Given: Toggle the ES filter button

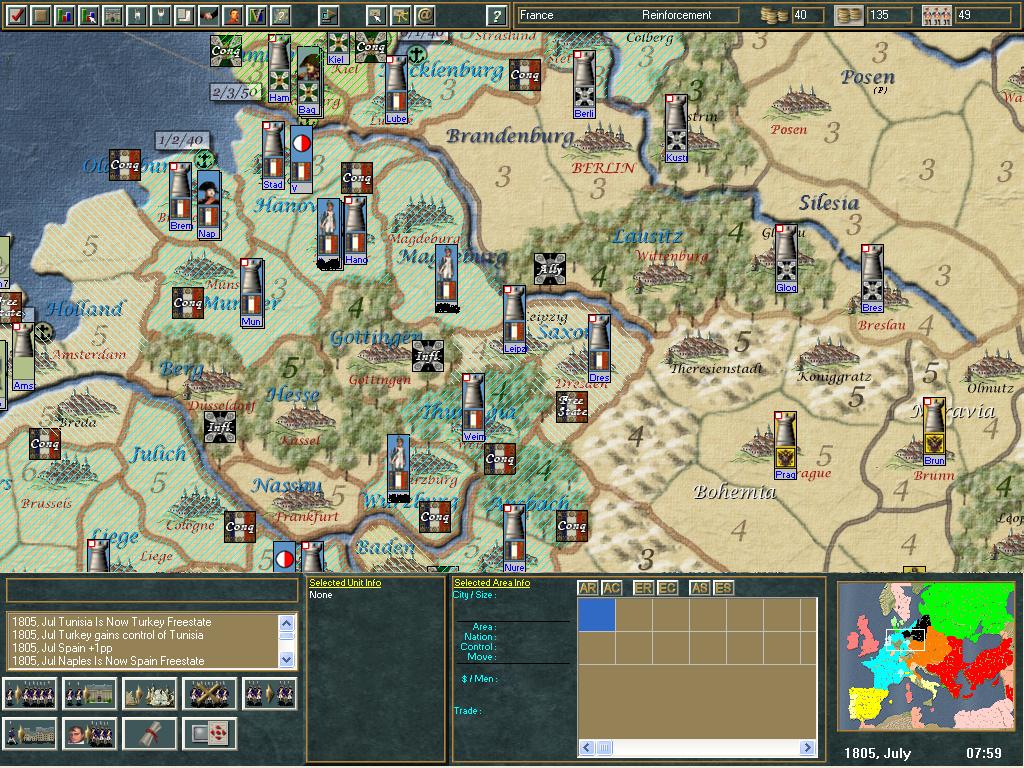Looking at the screenshot, I should 723,588.
